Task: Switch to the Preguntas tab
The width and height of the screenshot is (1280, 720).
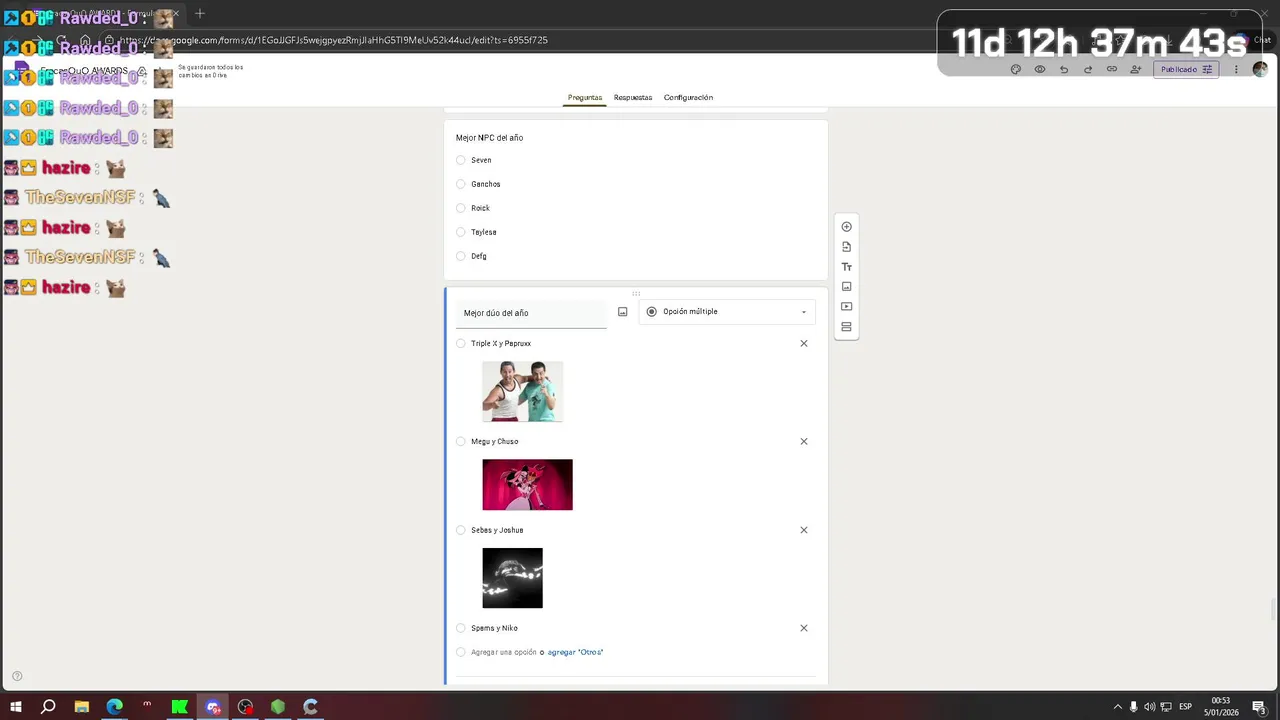Action: point(585,97)
